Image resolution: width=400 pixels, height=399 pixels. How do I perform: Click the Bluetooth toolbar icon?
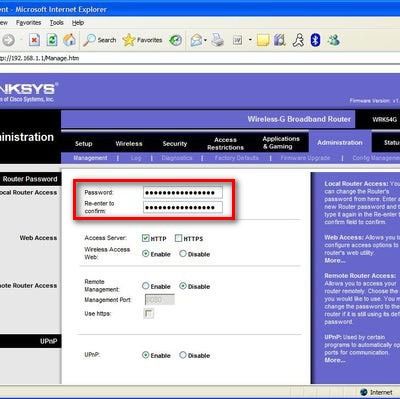[x=315, y=40]
